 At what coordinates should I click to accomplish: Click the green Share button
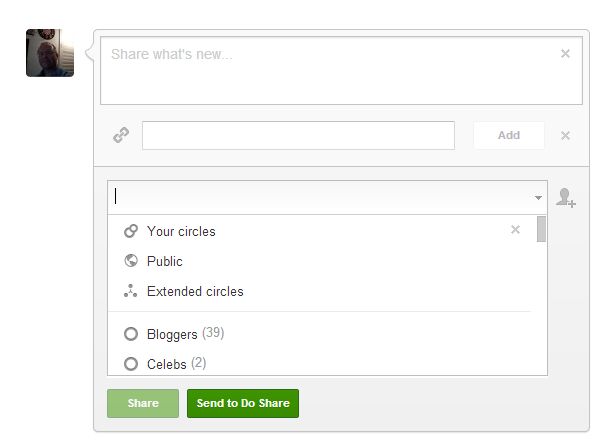pos(143,403)
